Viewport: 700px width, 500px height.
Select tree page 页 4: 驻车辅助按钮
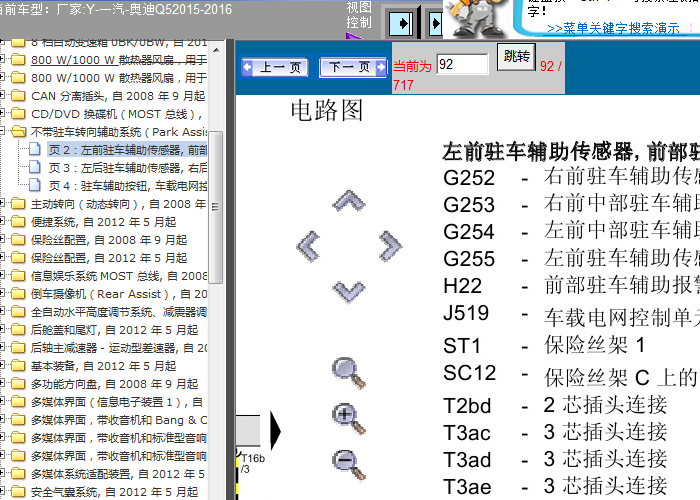128,185
